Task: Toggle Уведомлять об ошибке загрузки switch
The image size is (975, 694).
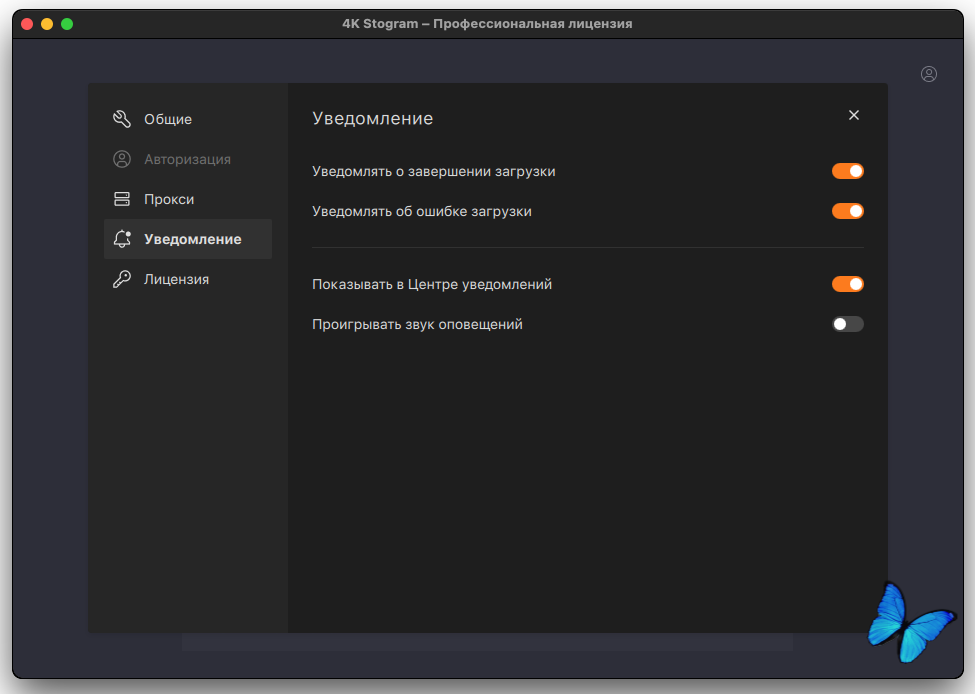Action: point(848,211)
